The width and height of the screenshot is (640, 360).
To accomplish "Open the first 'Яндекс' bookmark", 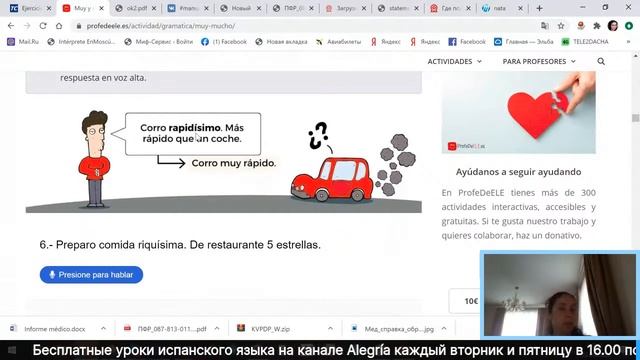I will click(x=385, y=42).
